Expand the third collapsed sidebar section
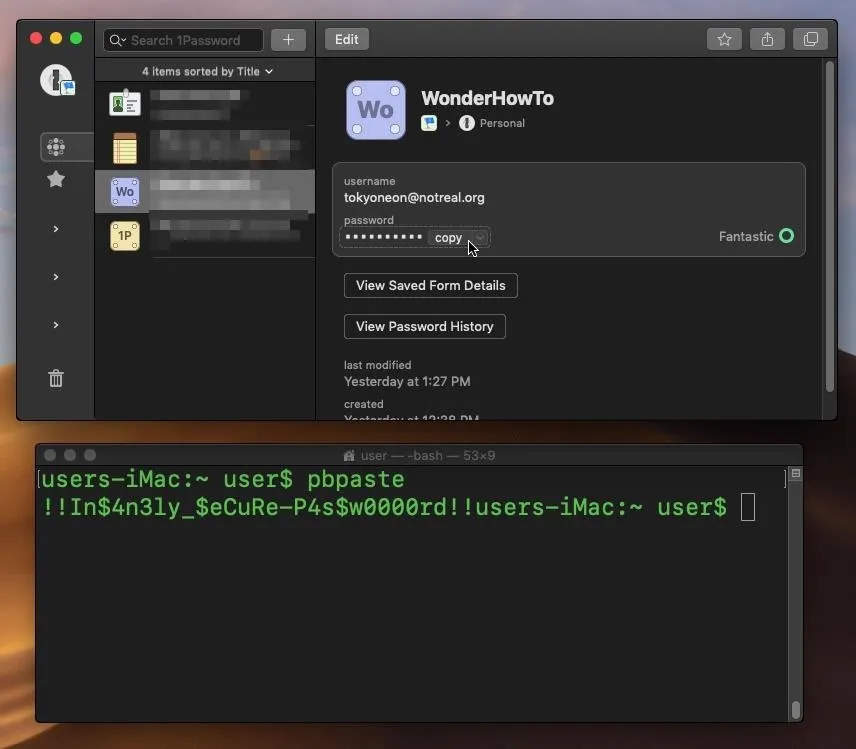This screenshot has width=856, height=749. pos(56,325)
